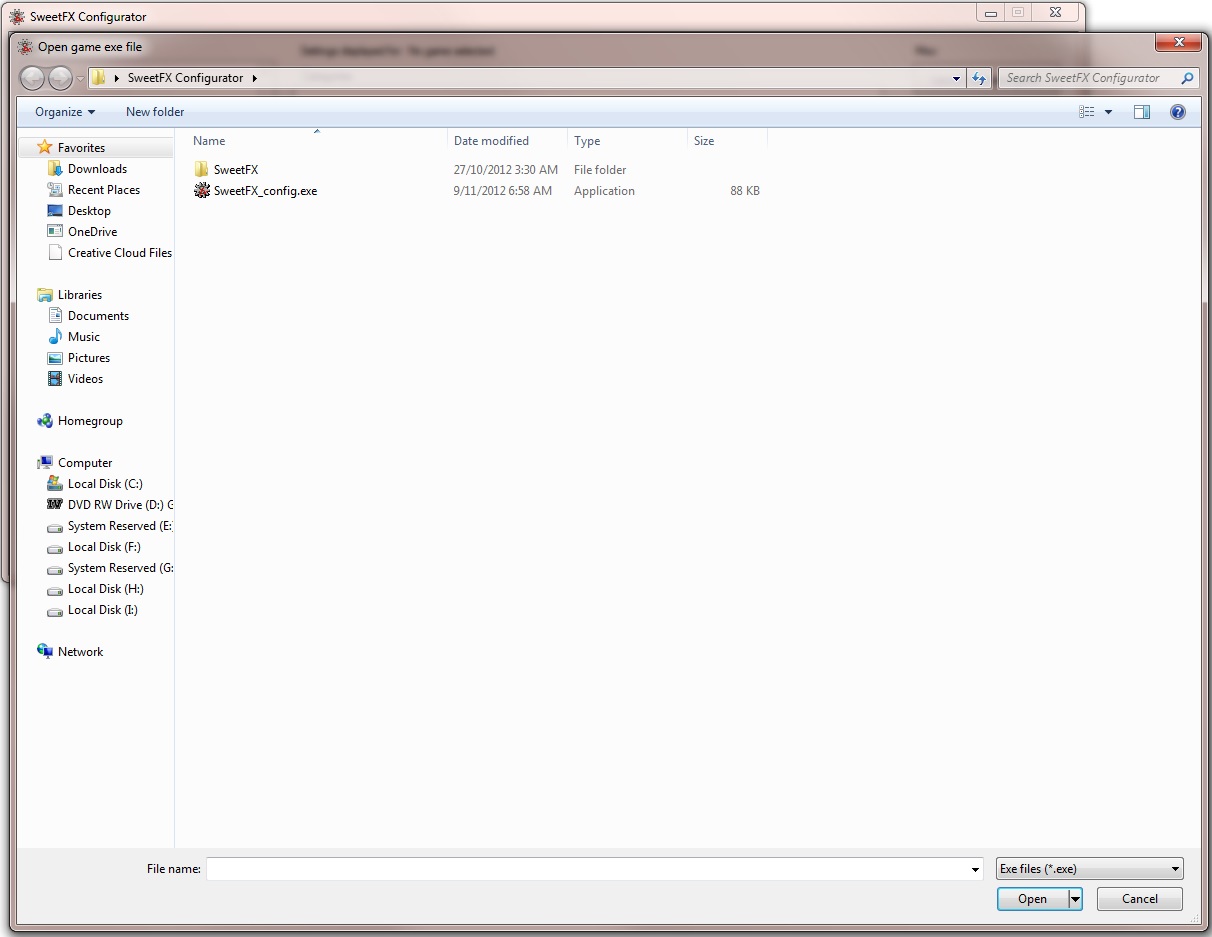Click the Music library icon
1212x937 pixels.
coord(56,337)
